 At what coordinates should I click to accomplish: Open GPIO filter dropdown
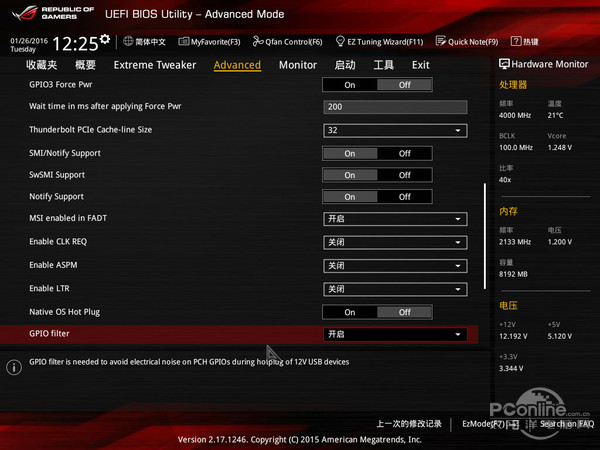pos(395,334)
